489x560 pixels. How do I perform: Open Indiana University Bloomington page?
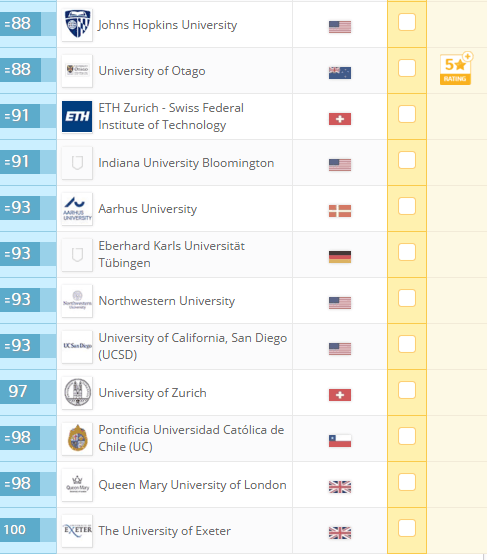click(x=186, y=163)
